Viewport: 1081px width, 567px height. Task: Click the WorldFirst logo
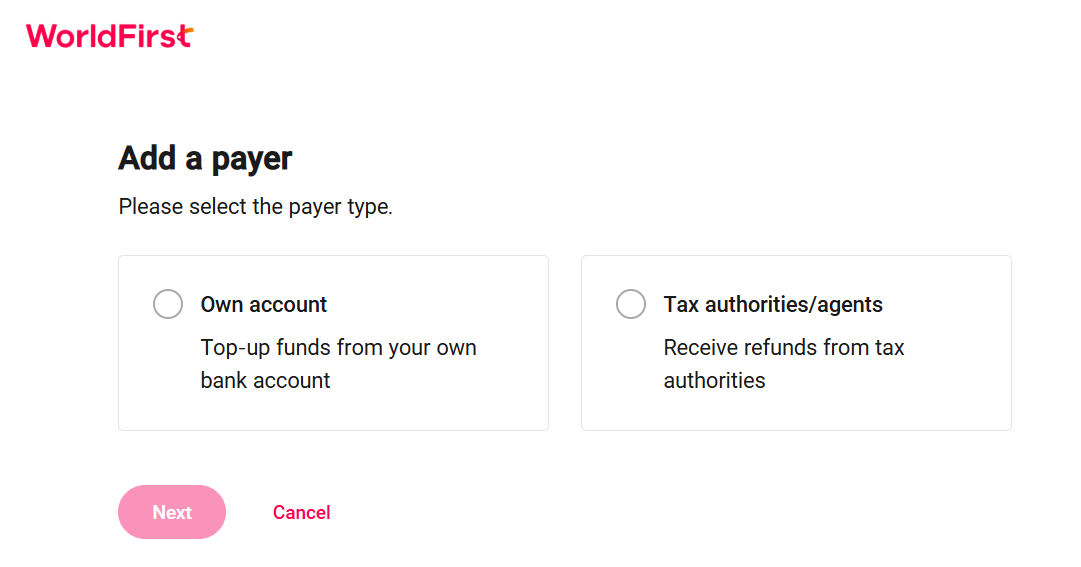tap(110, 36)
